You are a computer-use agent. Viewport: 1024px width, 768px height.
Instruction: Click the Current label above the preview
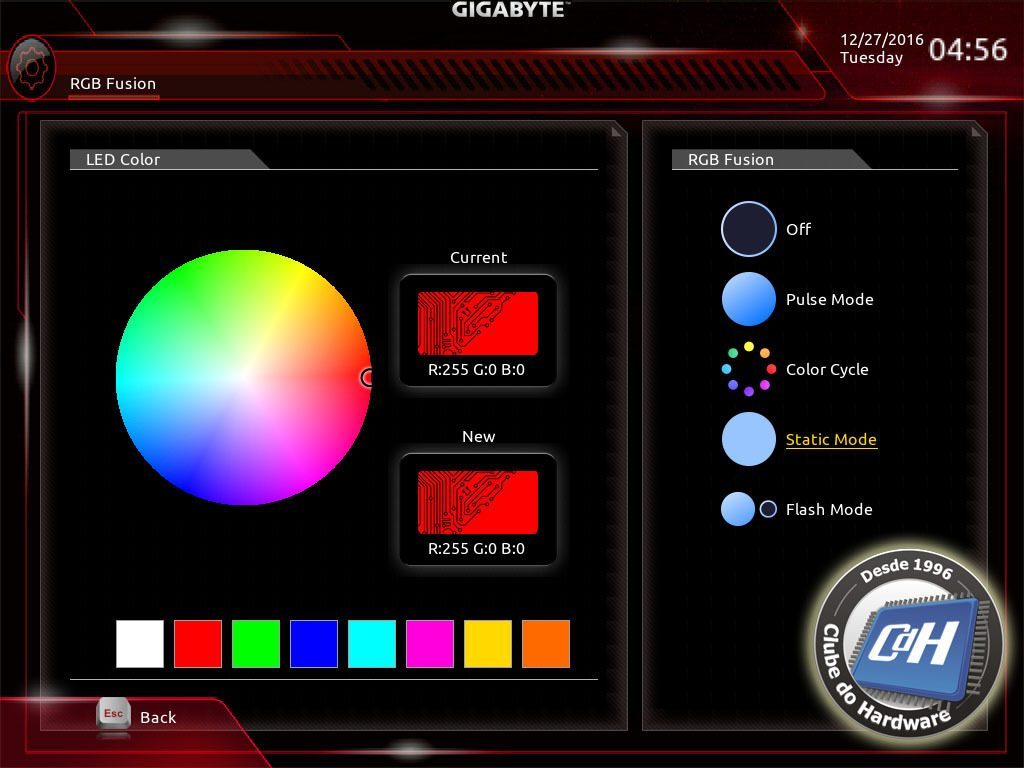(479, 257)
